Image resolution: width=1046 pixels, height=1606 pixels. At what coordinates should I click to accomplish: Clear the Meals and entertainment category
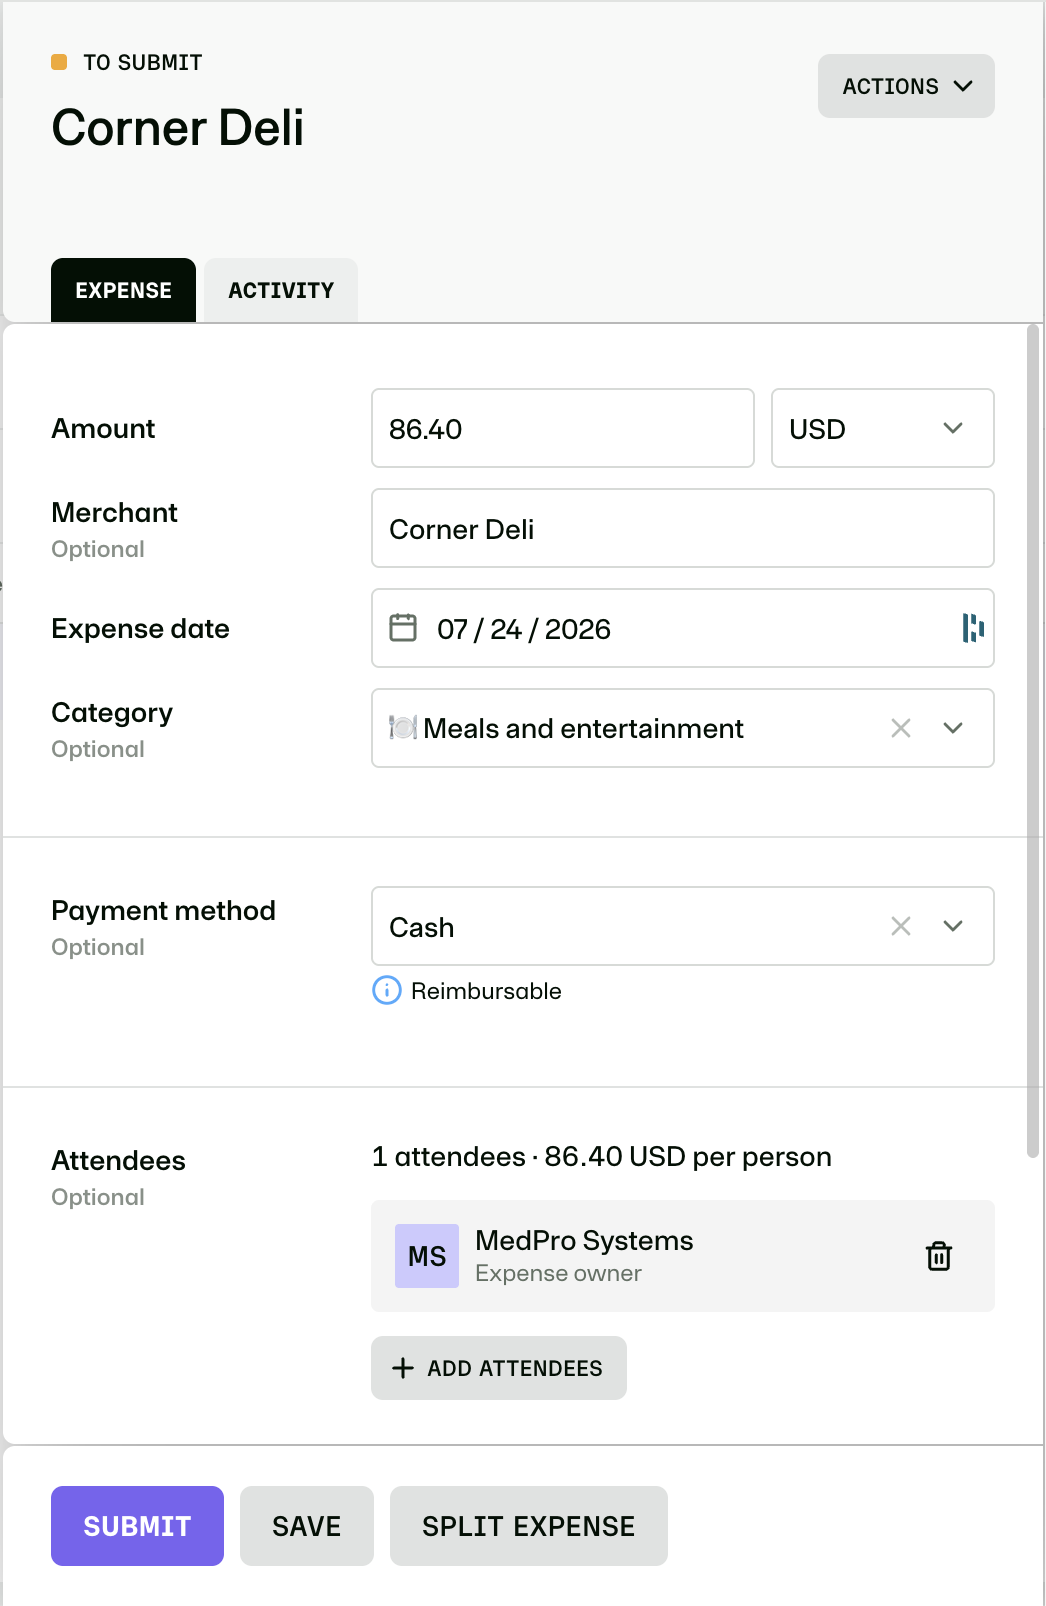[x=901, y=728]
